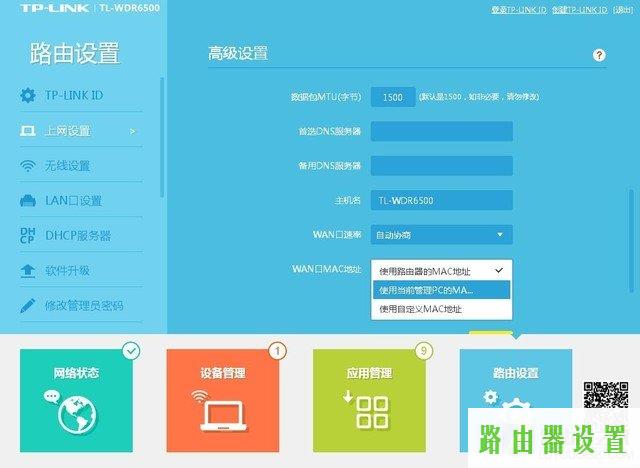This screenshot has height=468, width=640.
Task: Click the 高级设置 heading
Action: pyautogui.click(x=238, y=53)
